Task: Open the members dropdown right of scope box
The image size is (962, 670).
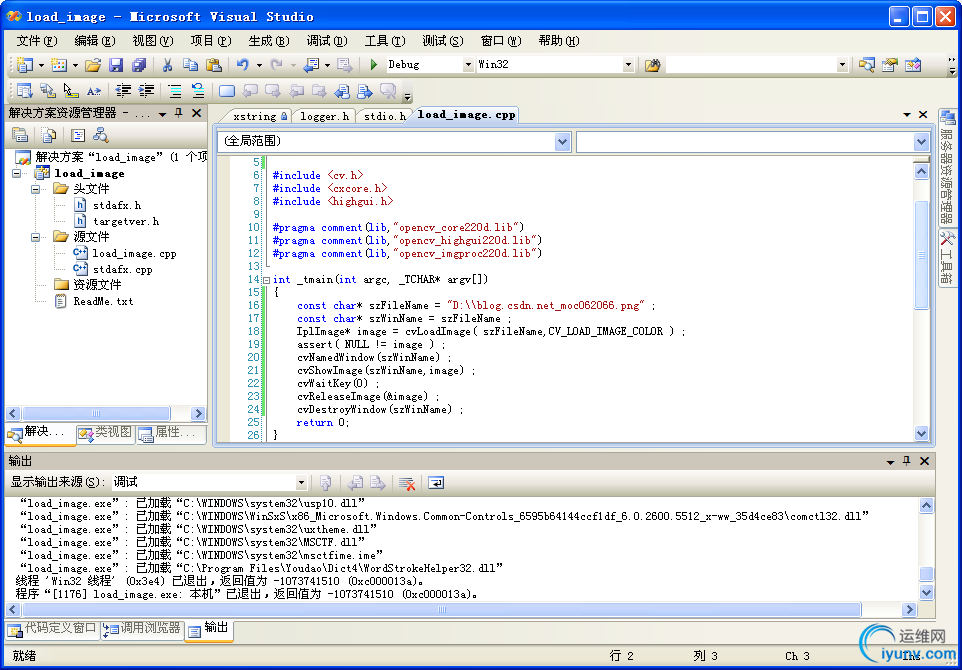Action: 922,142
